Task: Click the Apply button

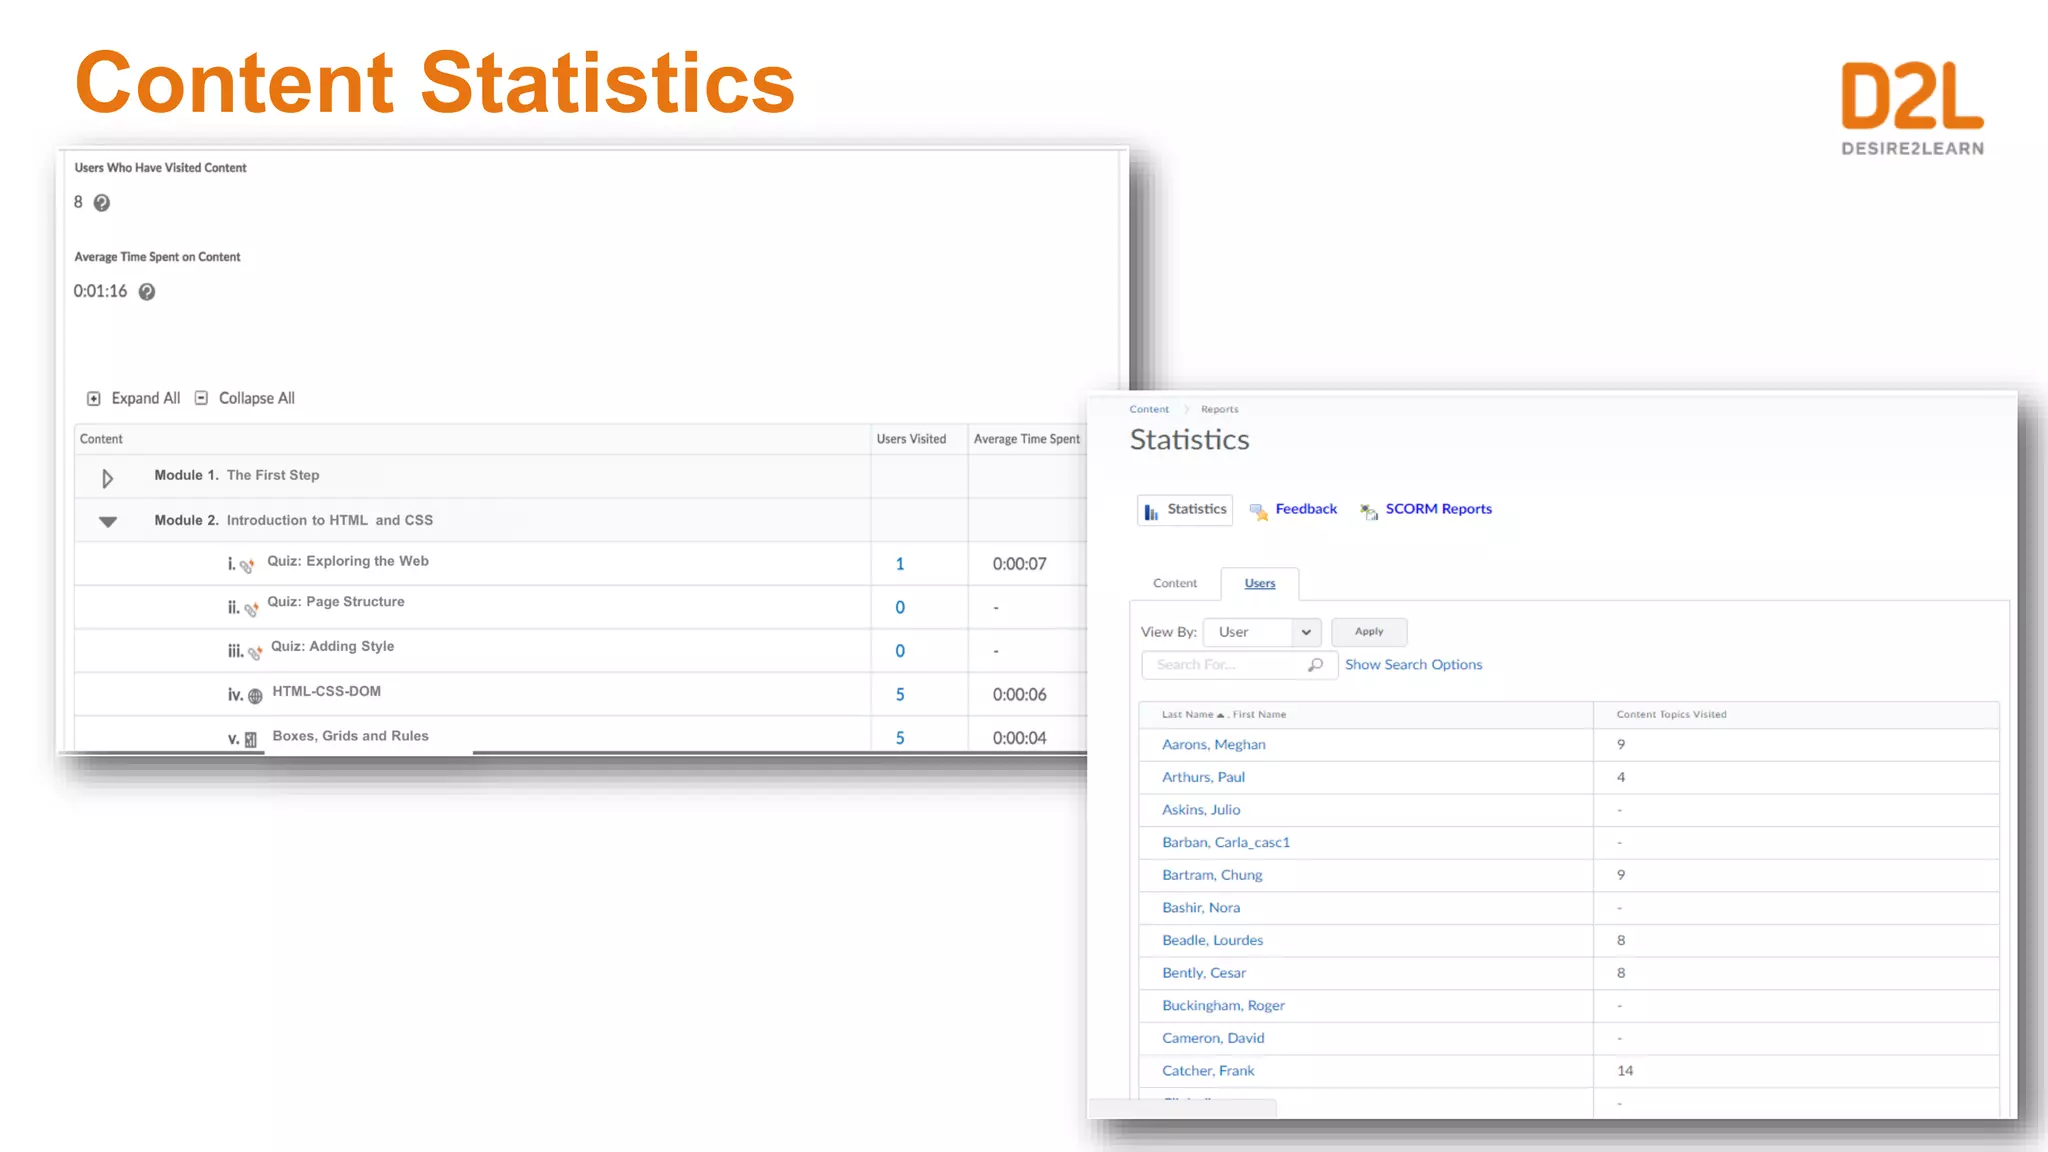Action: [1369, 632]
